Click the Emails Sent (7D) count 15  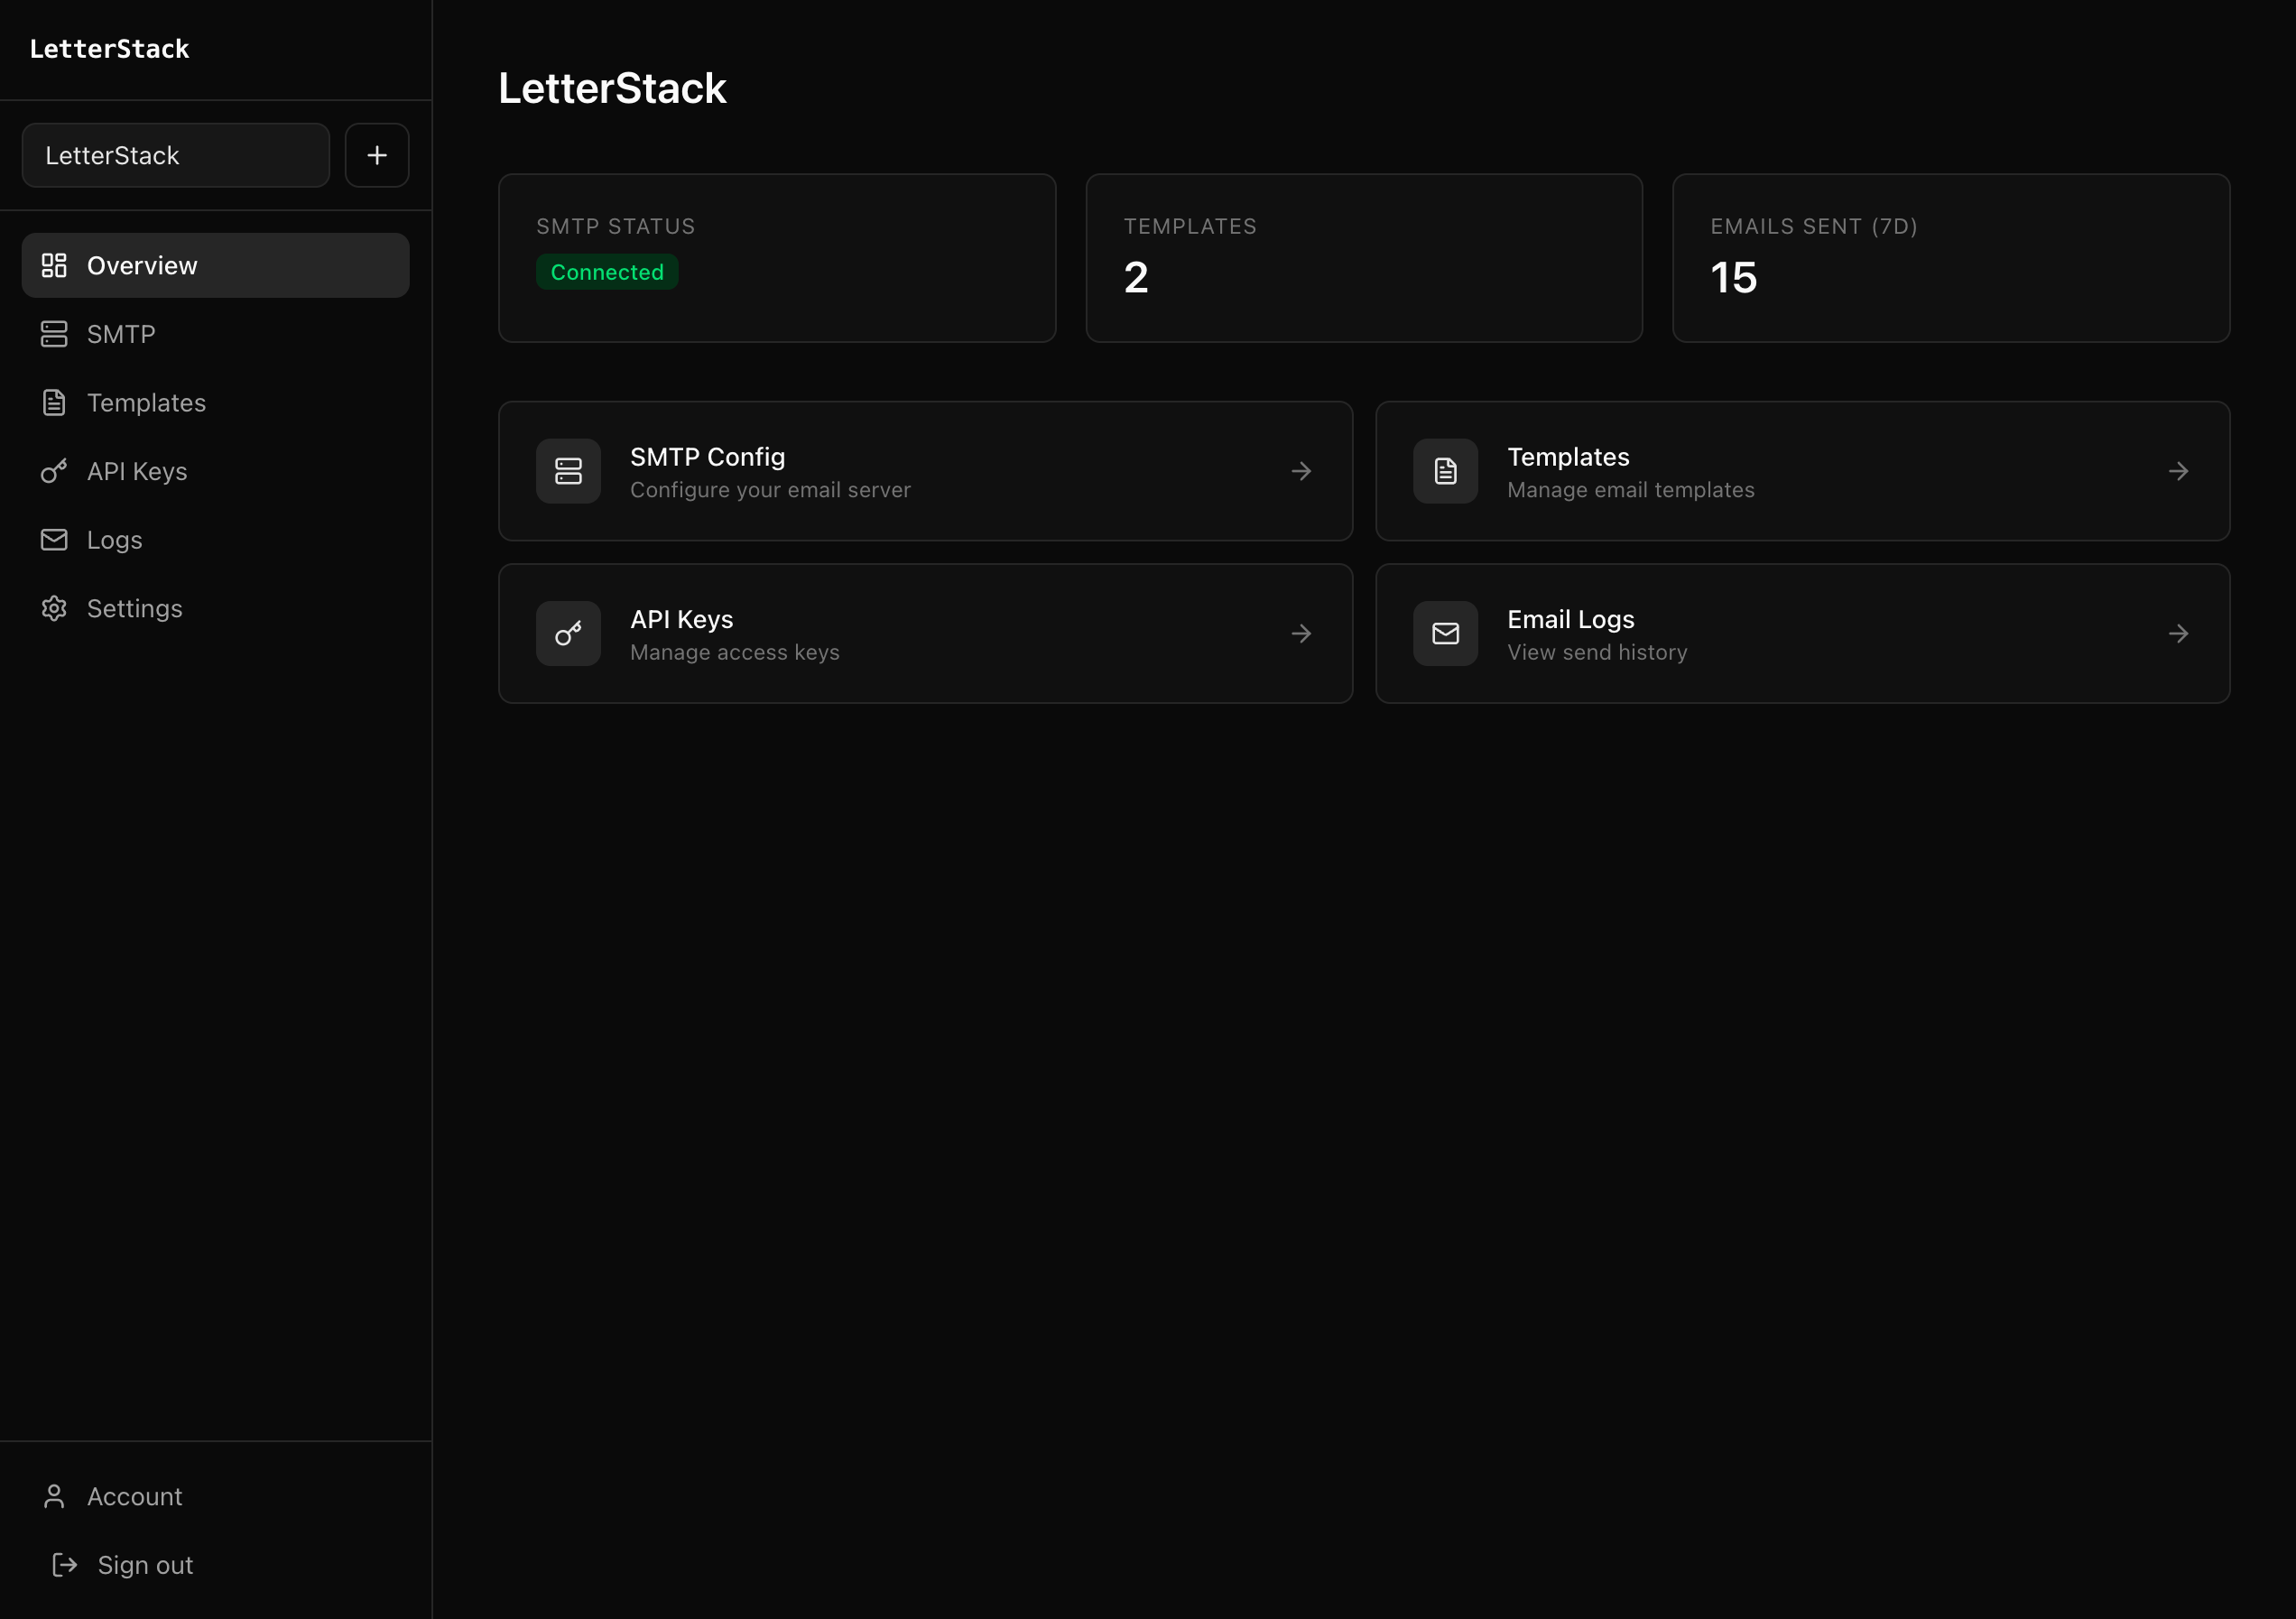point(1733,277)
